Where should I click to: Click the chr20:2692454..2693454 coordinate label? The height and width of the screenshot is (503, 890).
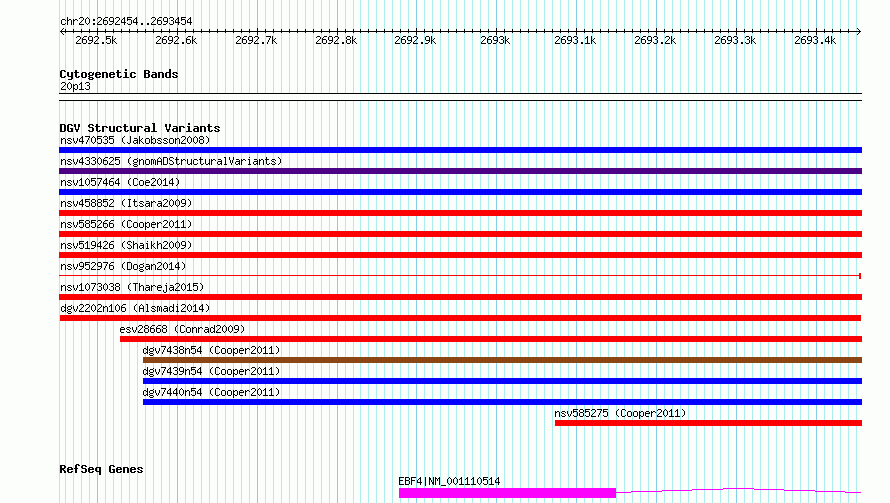click(126, 21)
